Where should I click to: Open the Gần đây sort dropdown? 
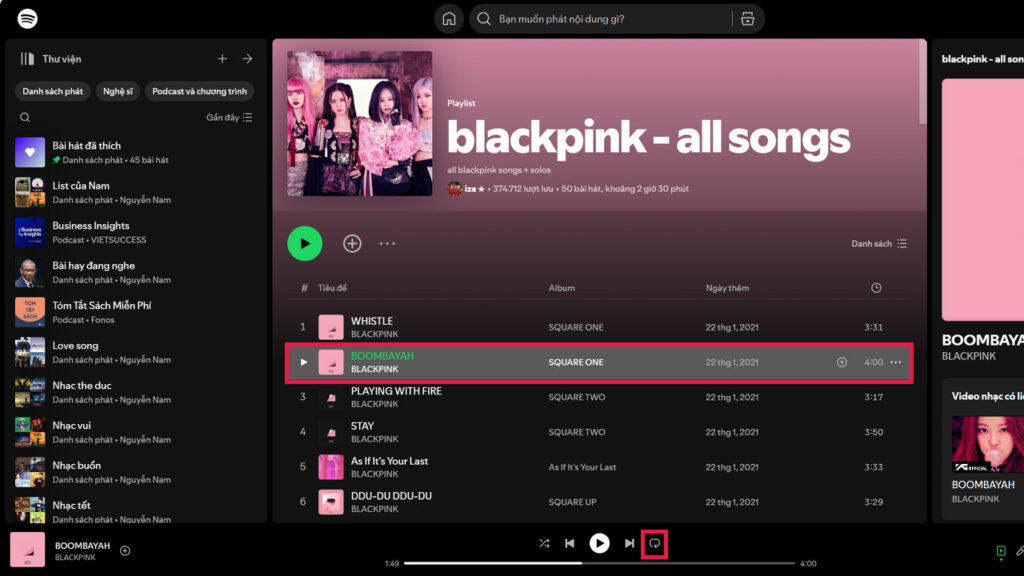[229, 118]
